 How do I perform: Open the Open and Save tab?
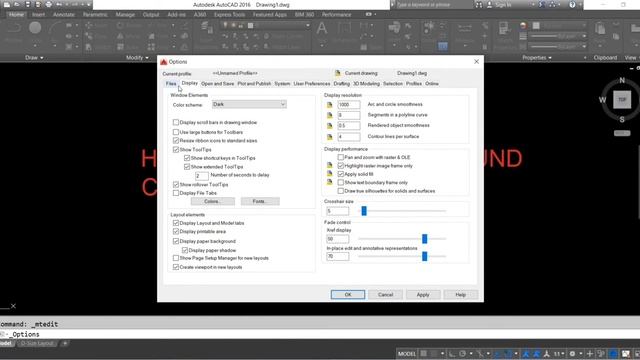coord(218,84)
